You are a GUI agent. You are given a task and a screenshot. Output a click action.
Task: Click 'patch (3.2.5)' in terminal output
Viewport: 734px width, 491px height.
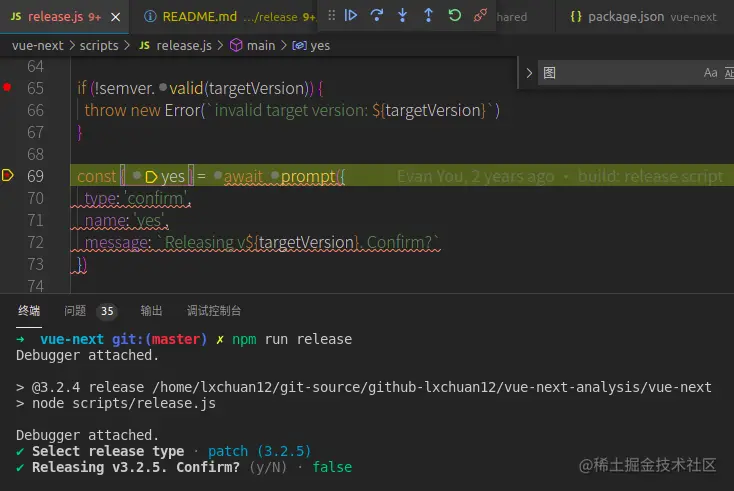point(259,451)
